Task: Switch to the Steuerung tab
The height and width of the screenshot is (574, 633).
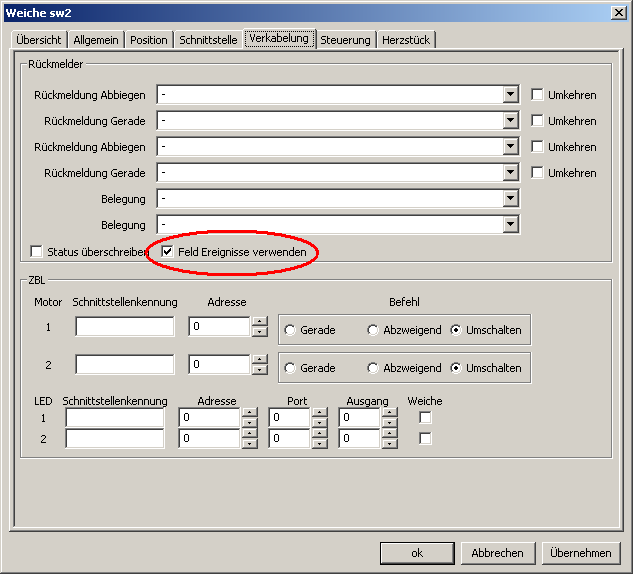Action: 345,40
